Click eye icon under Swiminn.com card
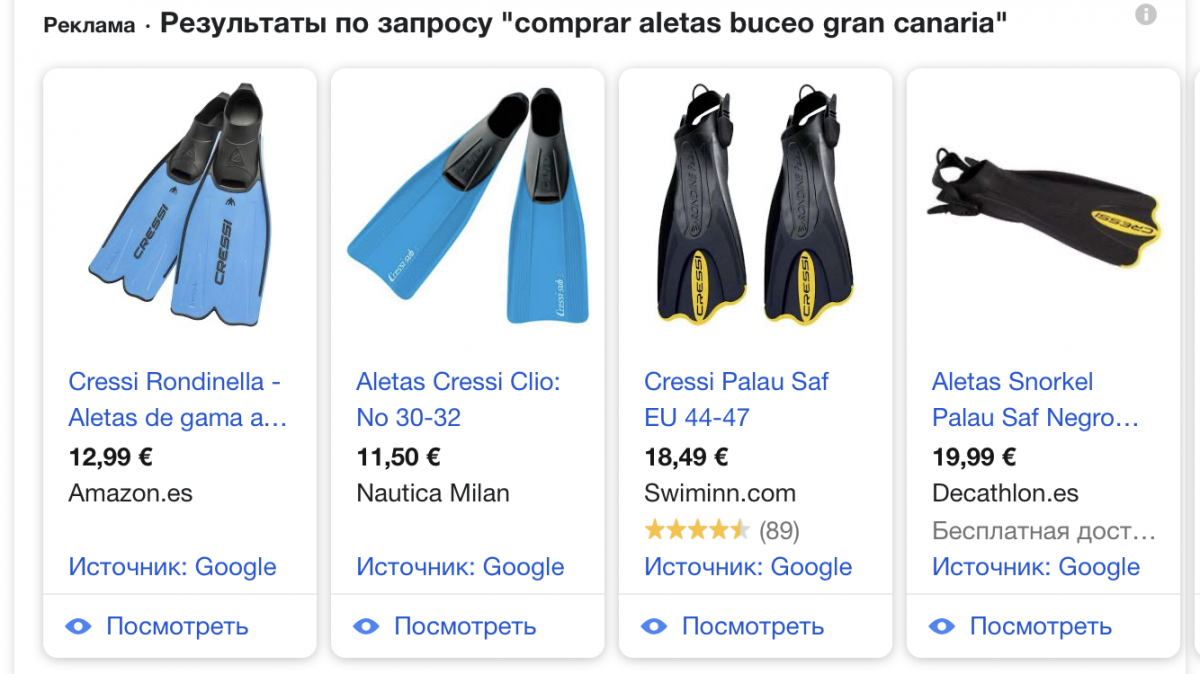Viewport: 1200px width, 674px height. (x=654, y=627)
